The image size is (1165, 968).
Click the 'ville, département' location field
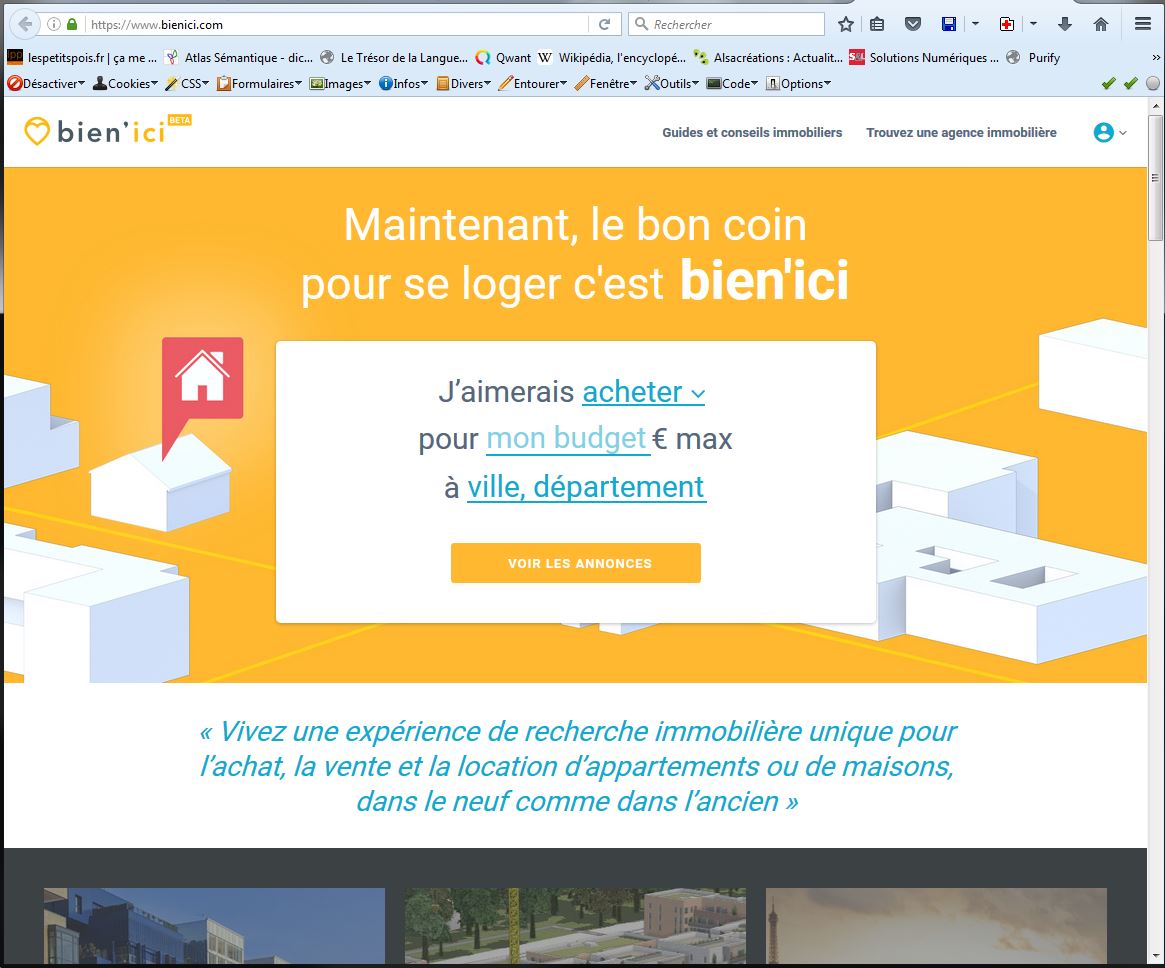[x=586, y=487]
